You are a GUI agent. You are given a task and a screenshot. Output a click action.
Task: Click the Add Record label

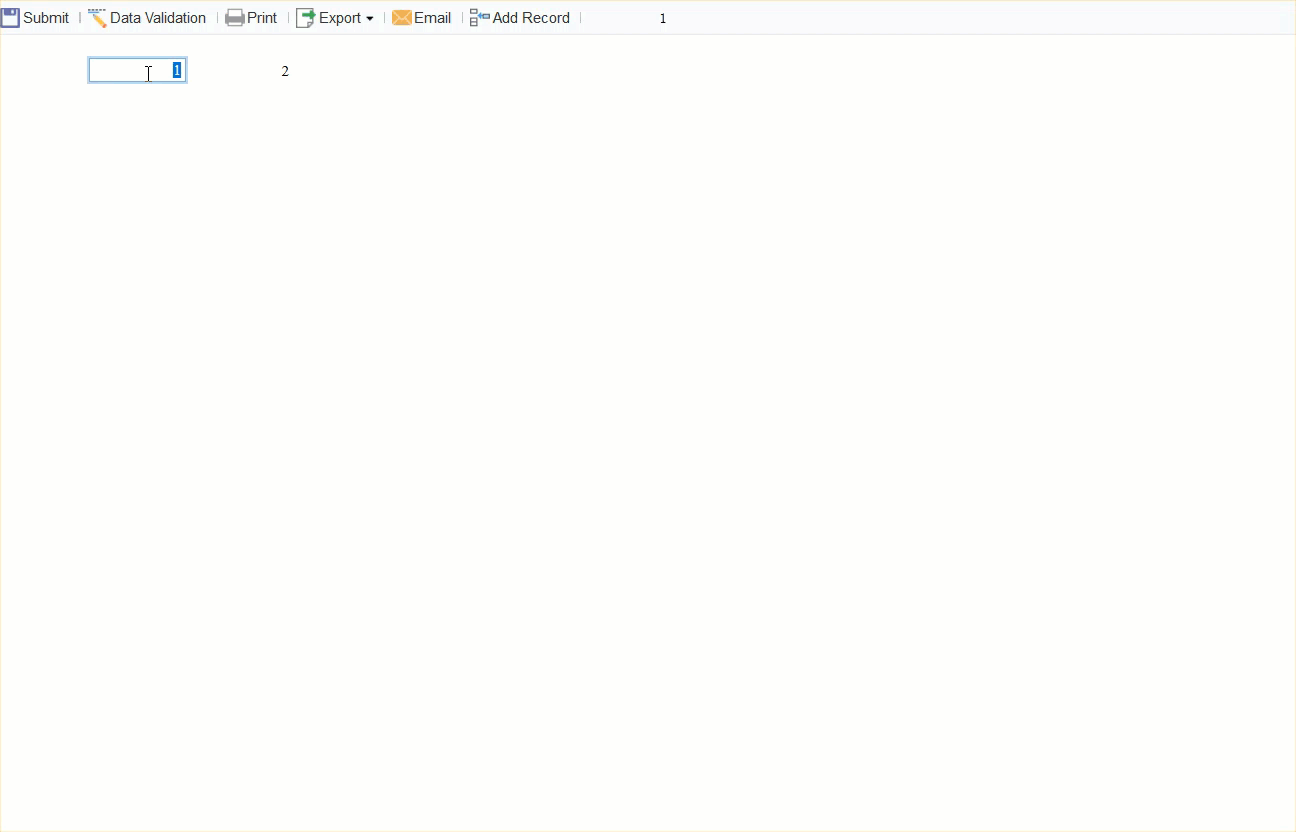(530, 17)
